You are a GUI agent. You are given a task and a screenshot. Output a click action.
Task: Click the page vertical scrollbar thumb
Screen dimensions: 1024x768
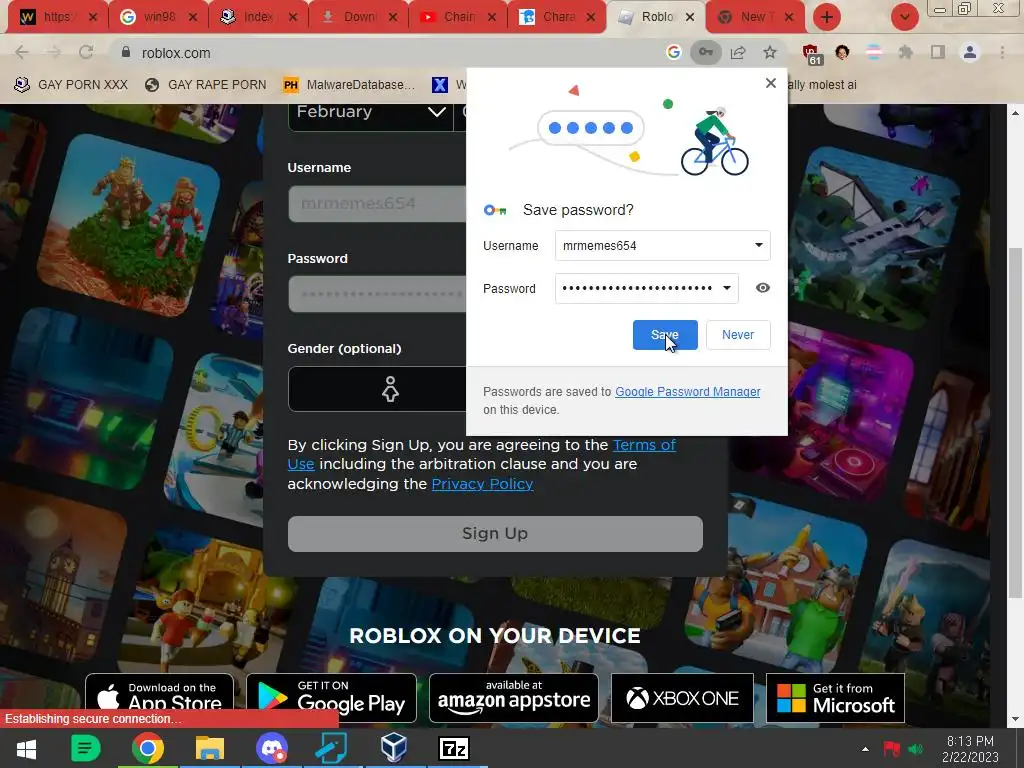click(1015, 422)
